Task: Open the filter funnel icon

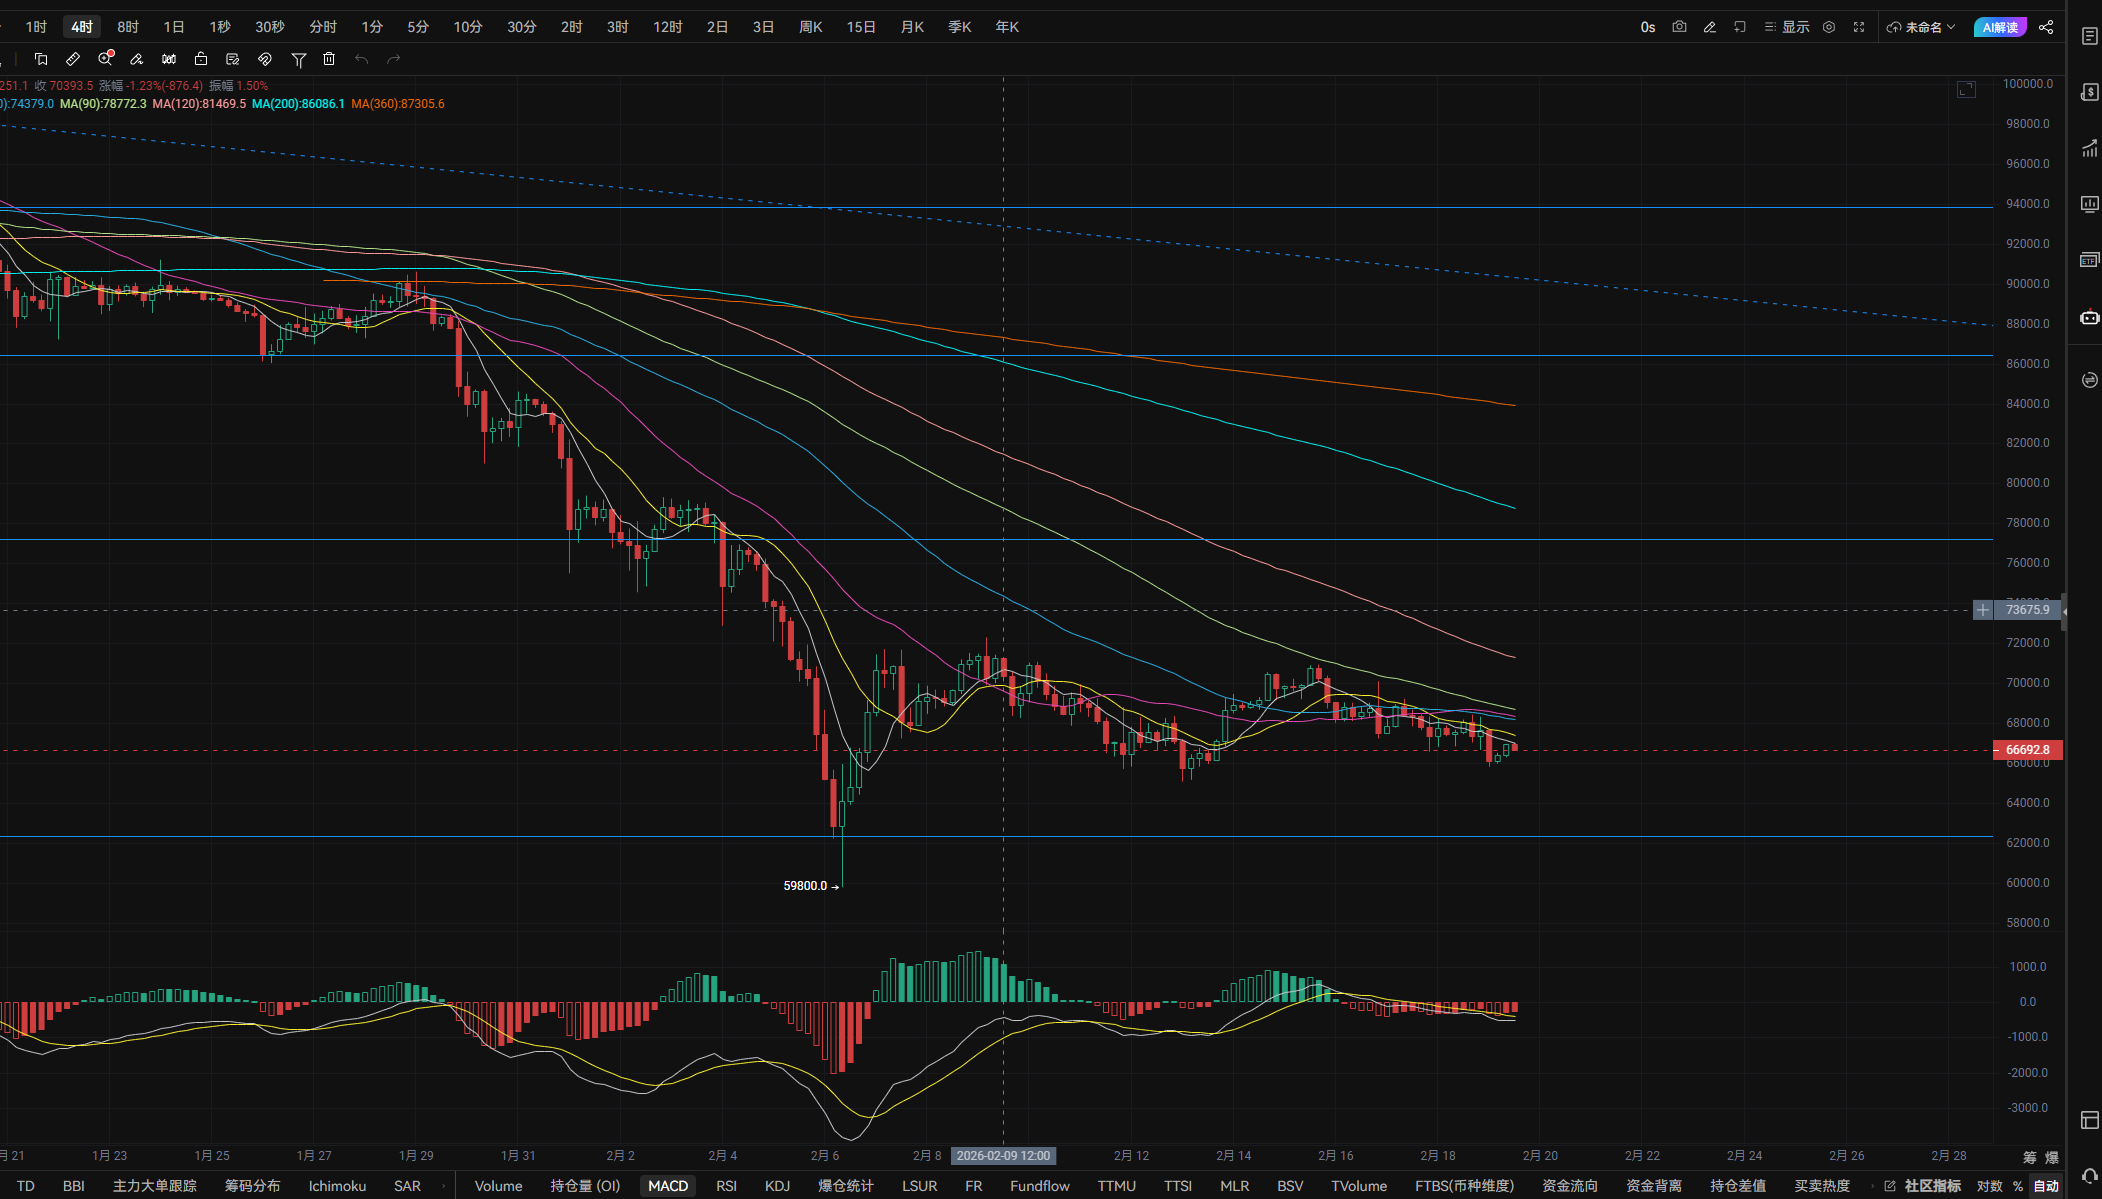Action: pyautogui.click(x=298, y=60)
